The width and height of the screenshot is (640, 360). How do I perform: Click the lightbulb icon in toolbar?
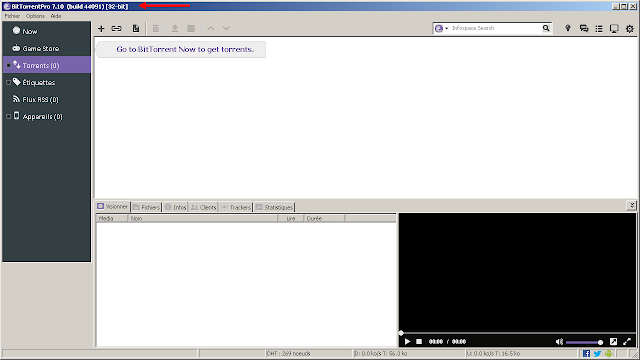[567, 28]
